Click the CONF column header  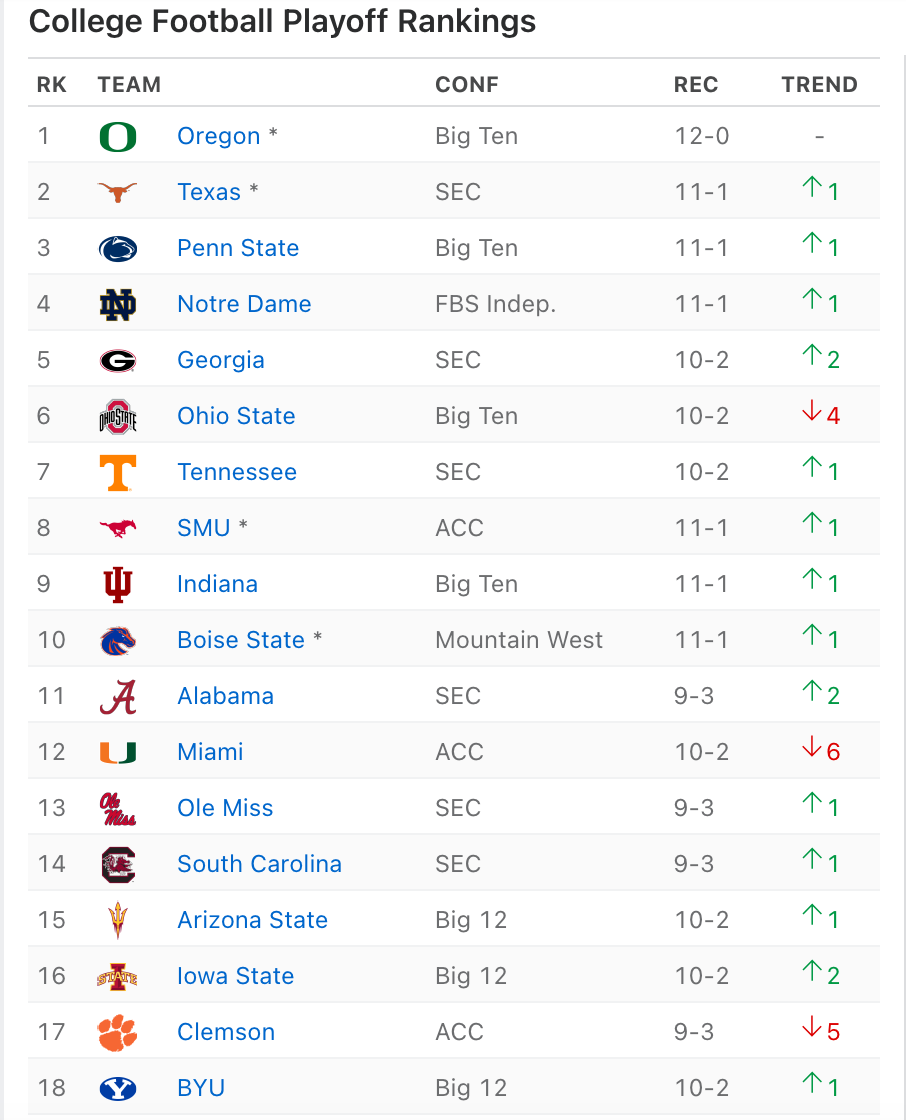click(x=467, y=84)
